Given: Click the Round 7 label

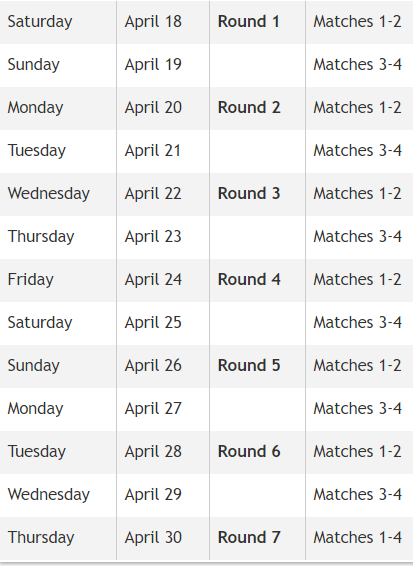Looking at the screenshot, I should point(249,537).
